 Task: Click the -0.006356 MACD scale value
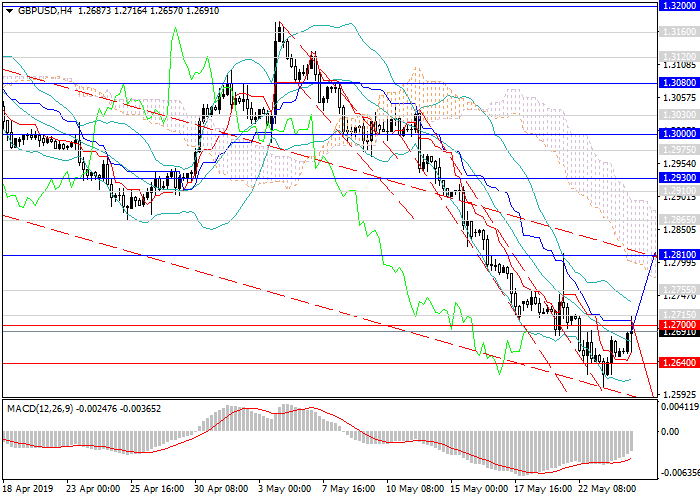pyautogui.click(x=679, y=473)
